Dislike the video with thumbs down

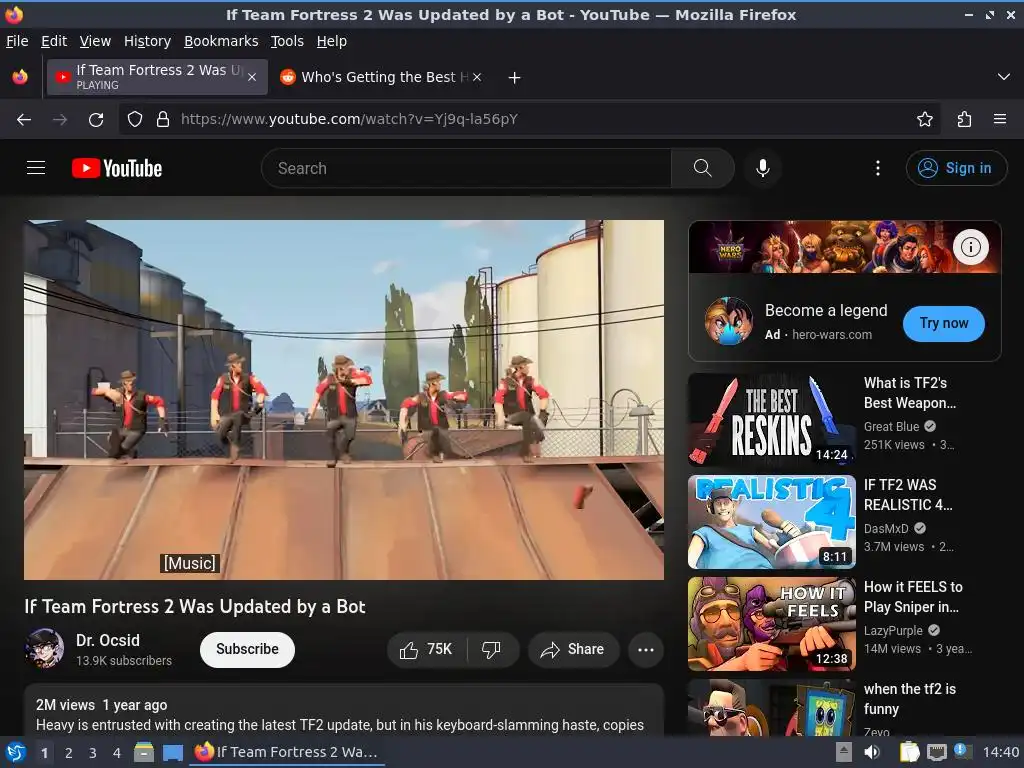[491, 649]
